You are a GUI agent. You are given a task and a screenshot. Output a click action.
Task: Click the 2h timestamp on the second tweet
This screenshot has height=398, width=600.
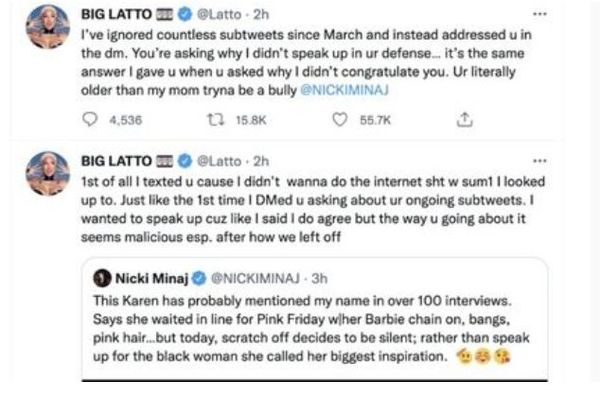tap(261, 161)
